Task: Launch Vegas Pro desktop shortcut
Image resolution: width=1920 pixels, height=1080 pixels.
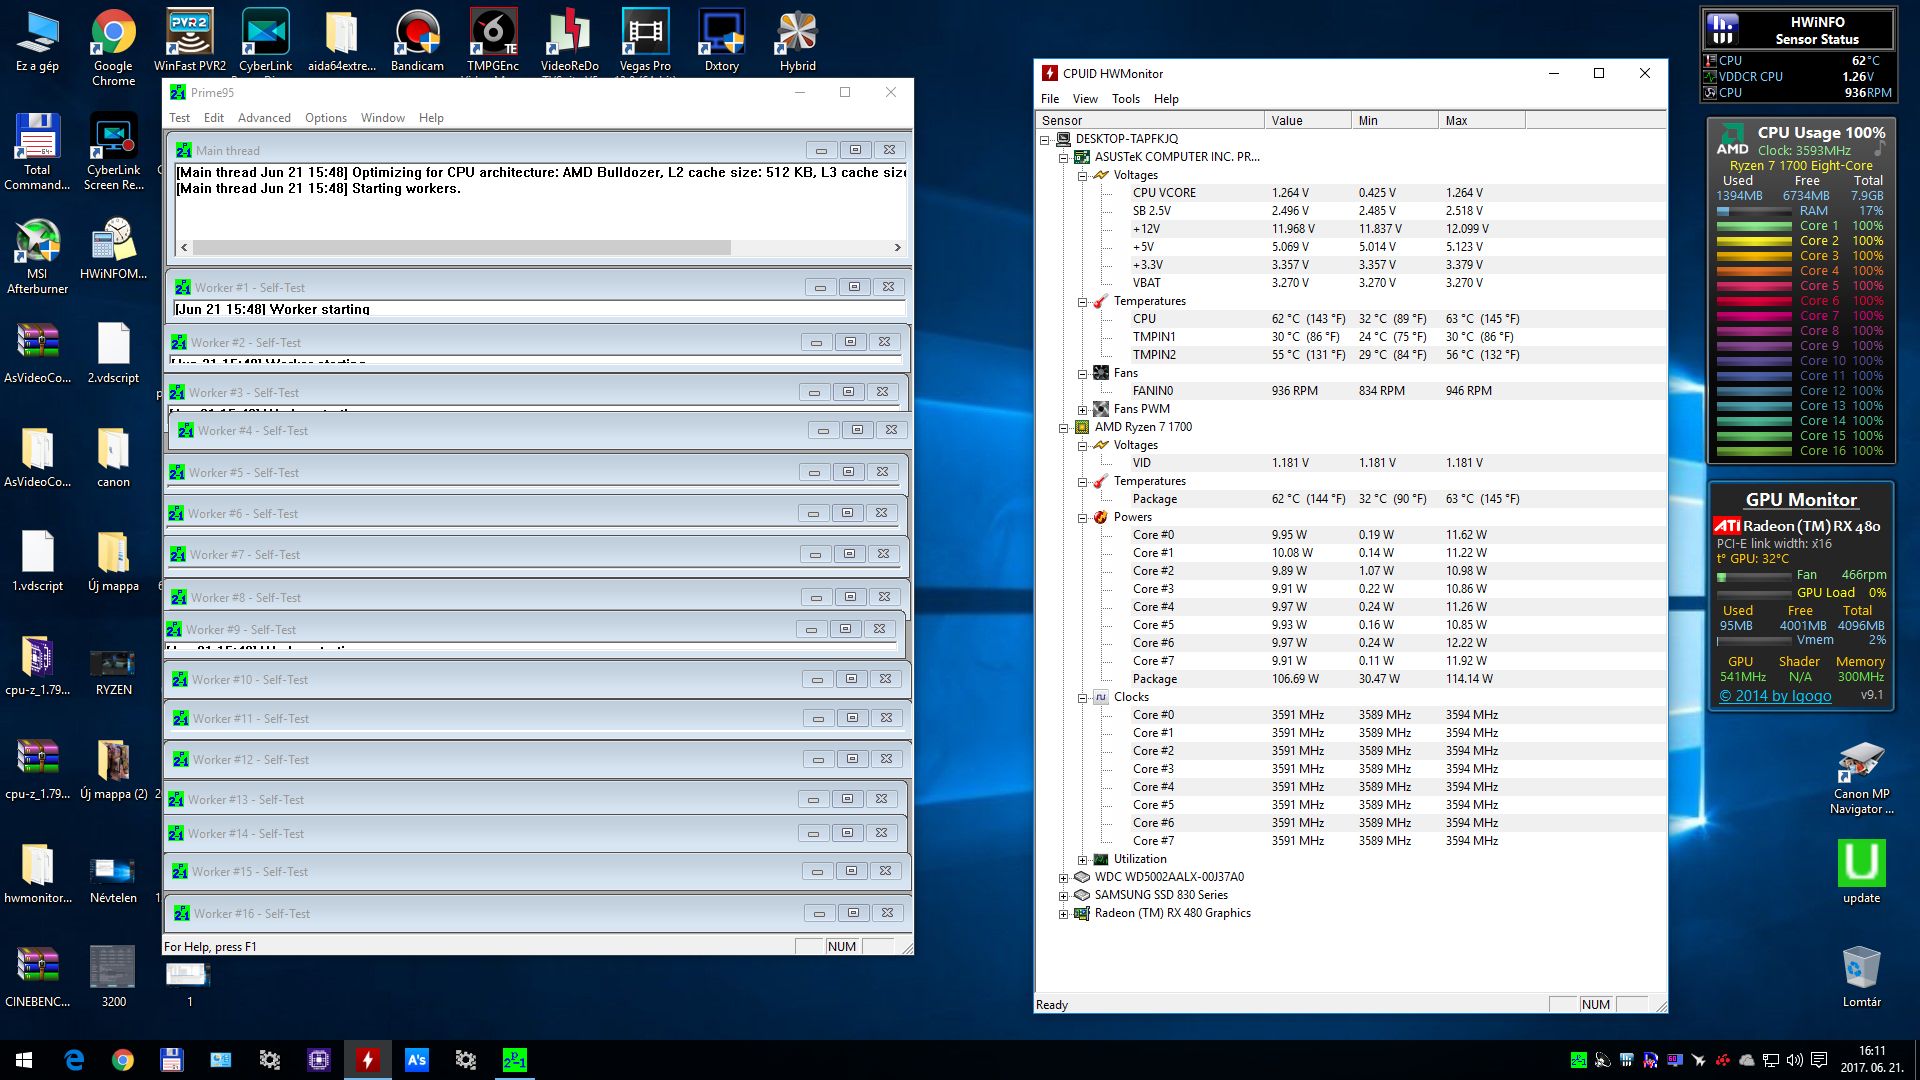Action: [645, 42]
